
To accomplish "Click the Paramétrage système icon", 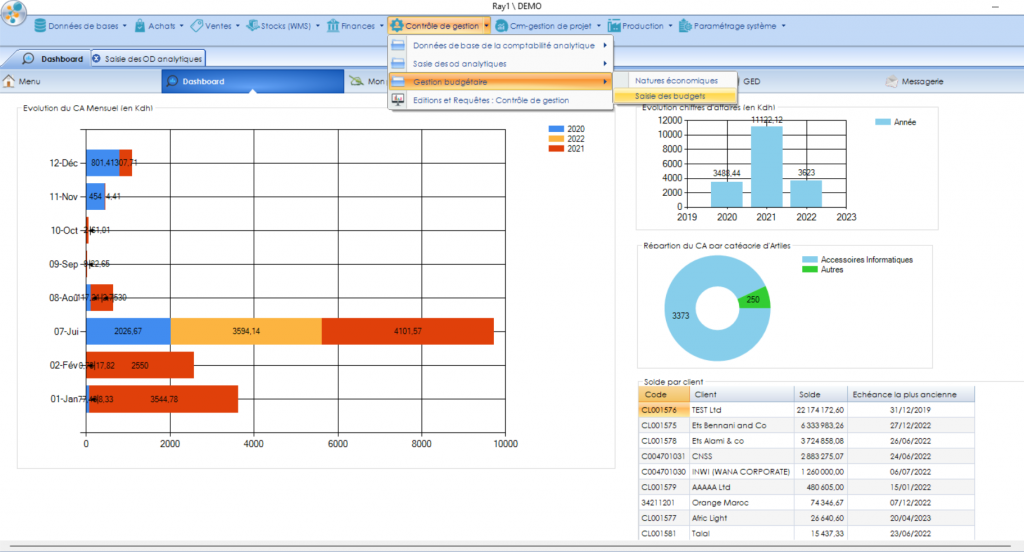I will pyautogui.click(x=685, y=26).
